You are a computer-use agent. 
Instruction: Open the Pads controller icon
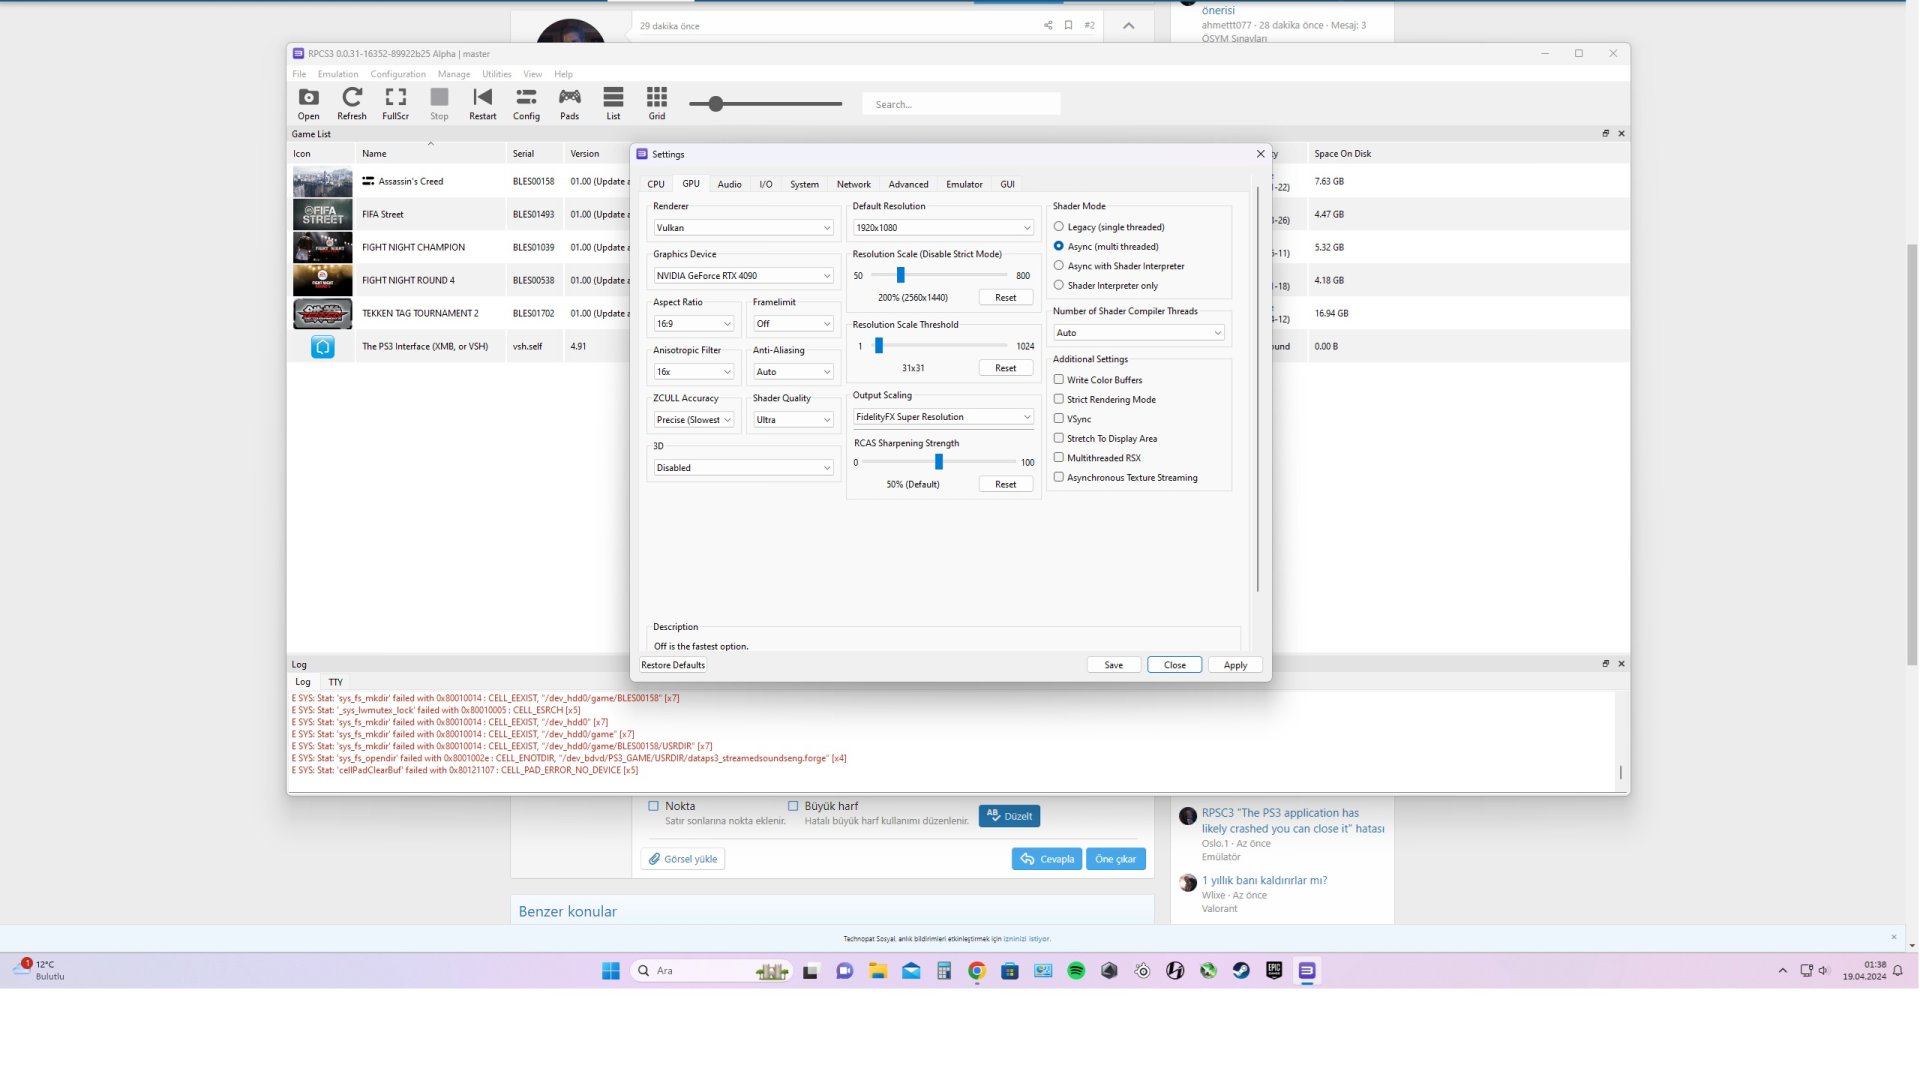[569, 103]
